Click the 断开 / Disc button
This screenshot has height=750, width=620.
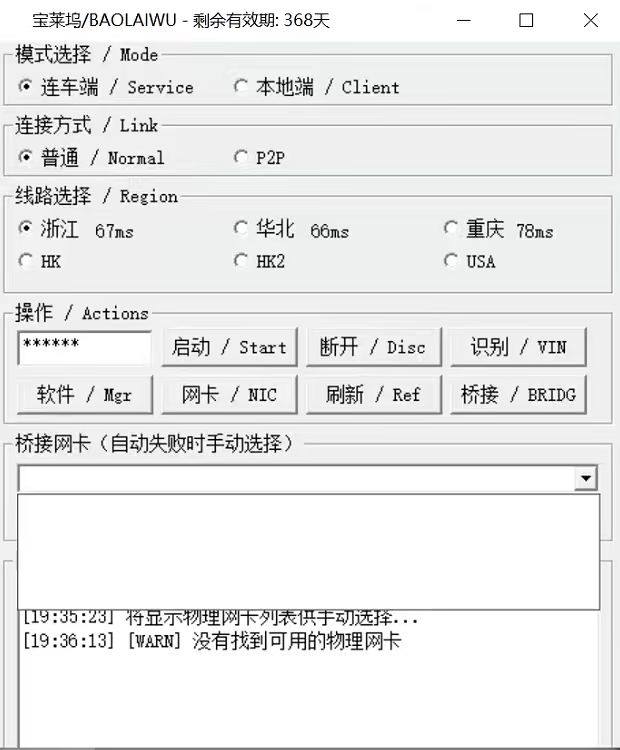374,347
